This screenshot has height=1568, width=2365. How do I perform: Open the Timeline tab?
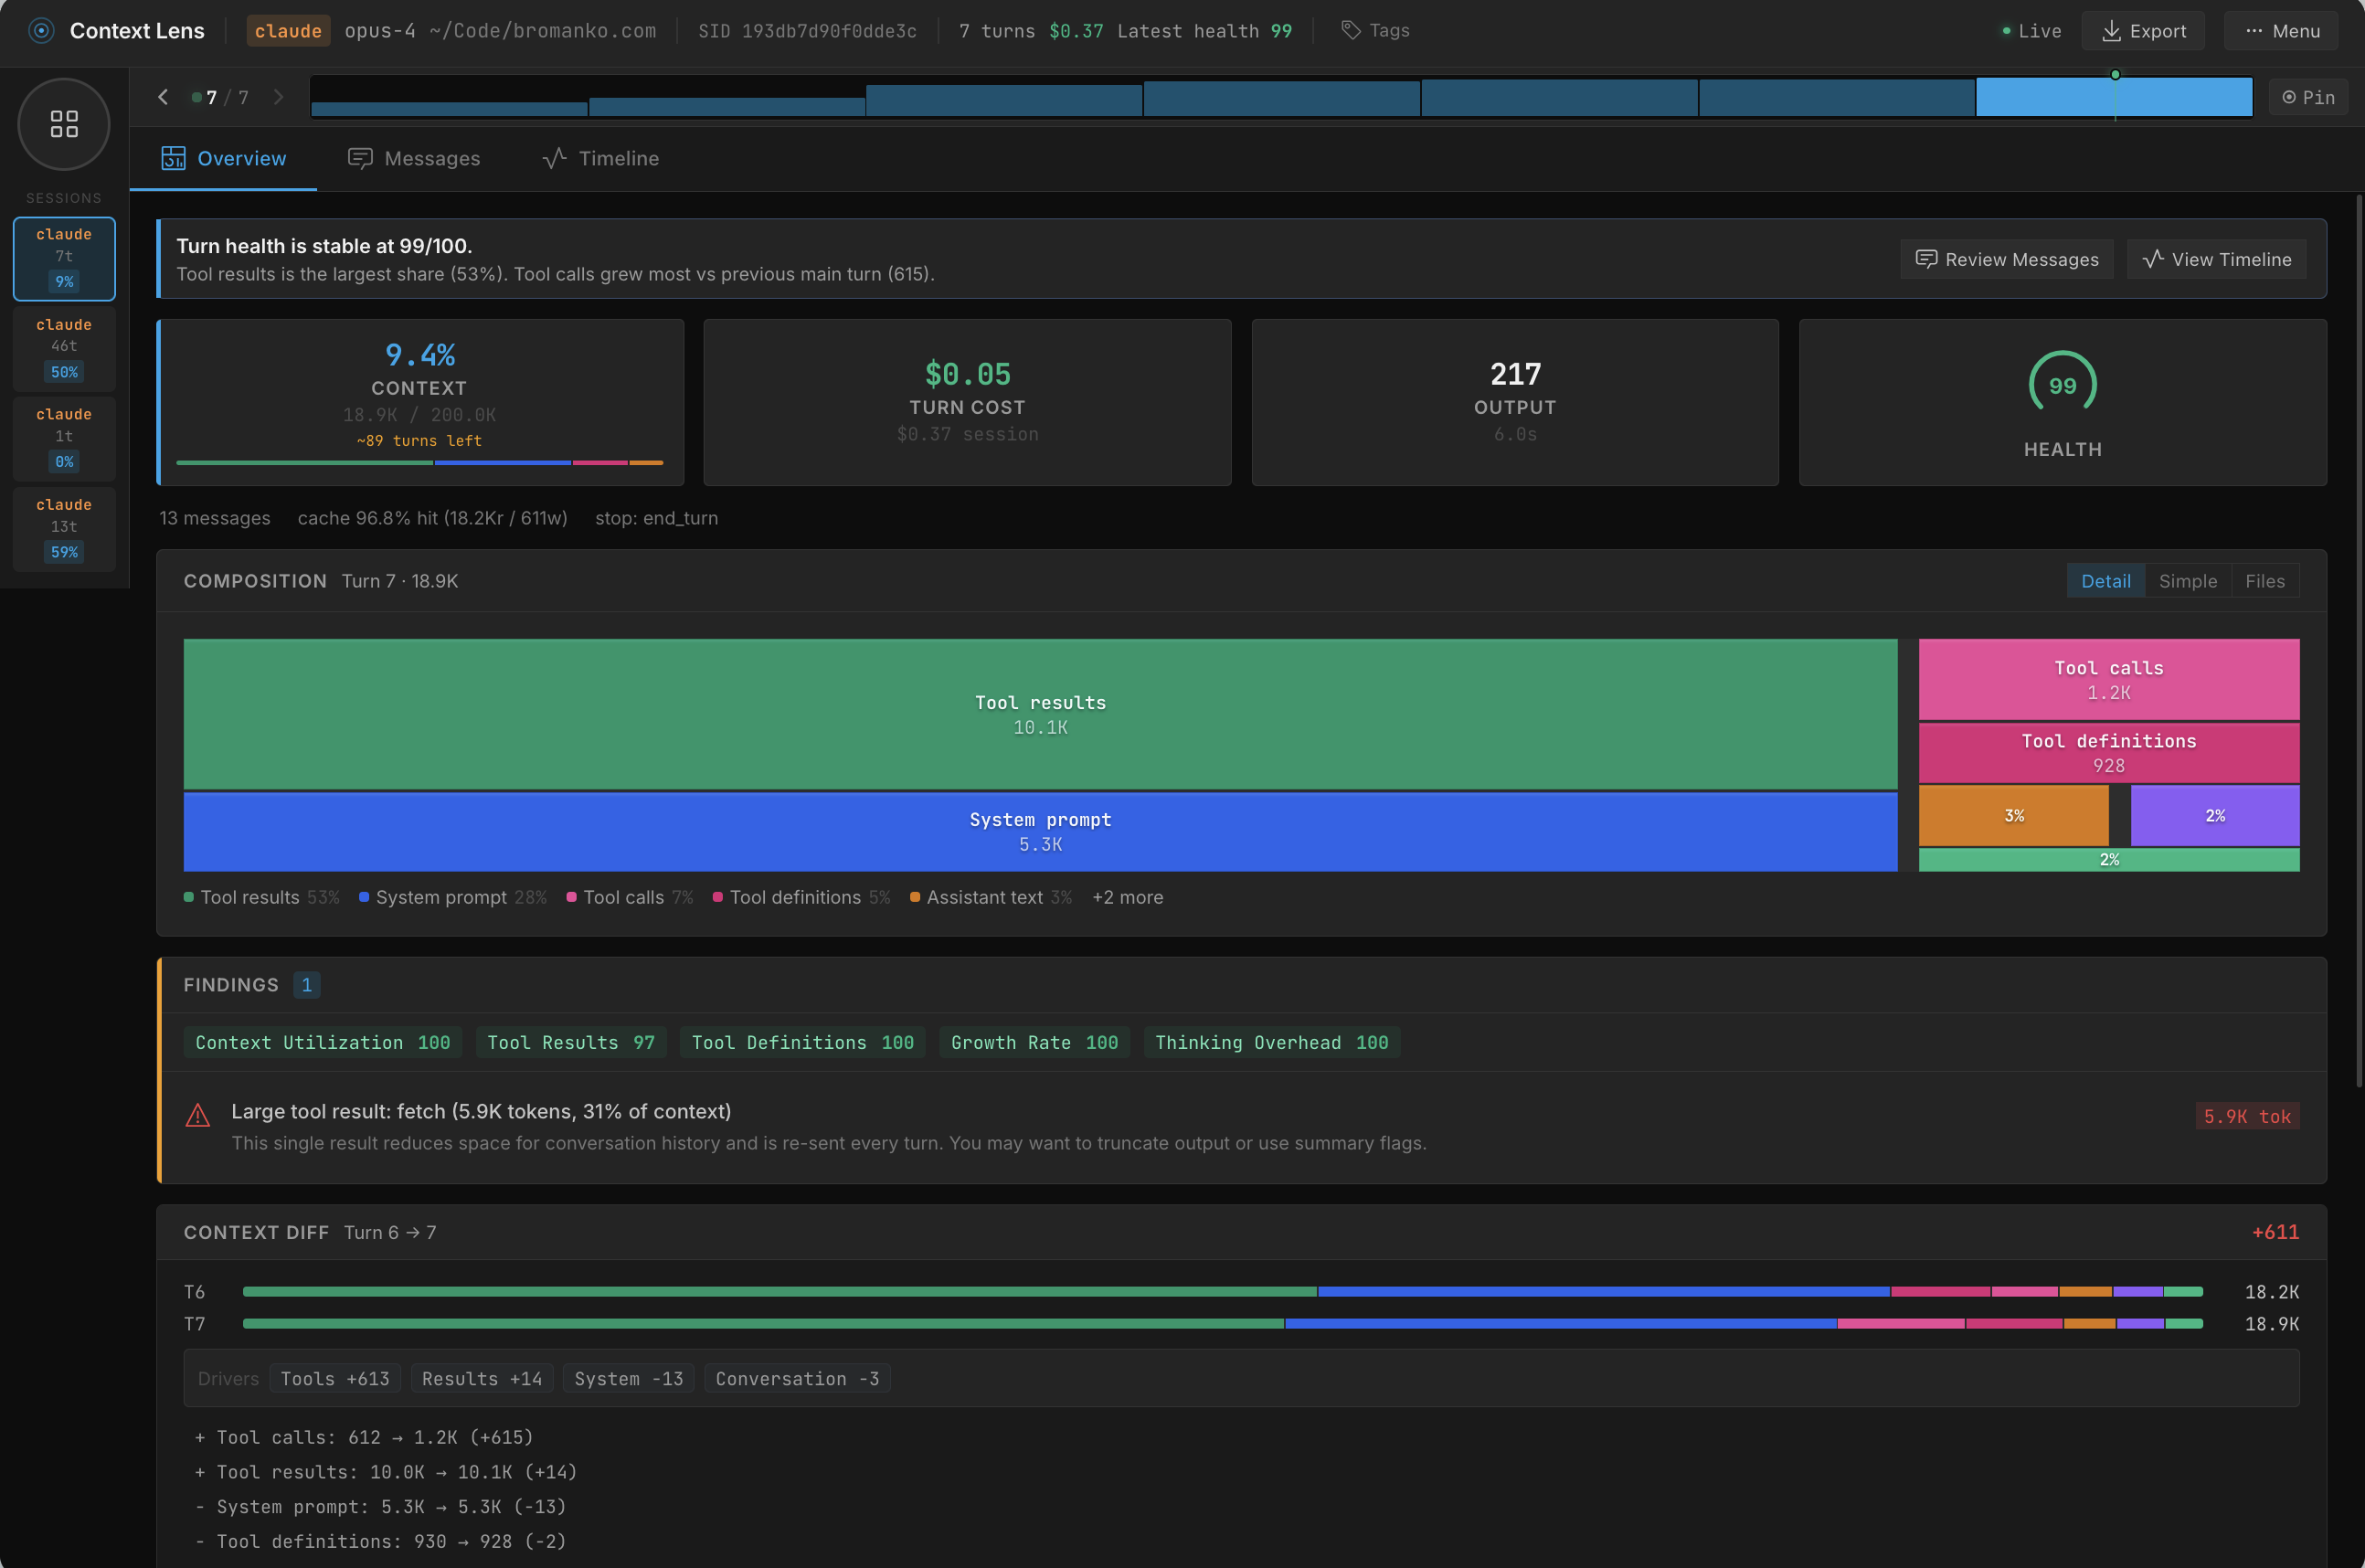click(x=600, y=158)
